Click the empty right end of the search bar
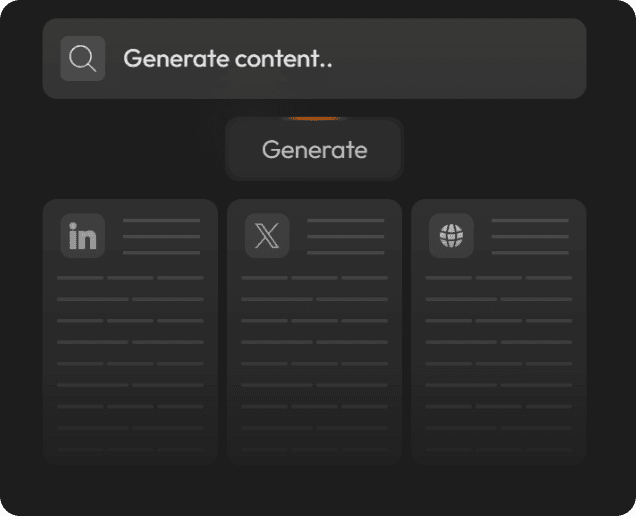This screenshot has height=516, width=636. [520, 59]
